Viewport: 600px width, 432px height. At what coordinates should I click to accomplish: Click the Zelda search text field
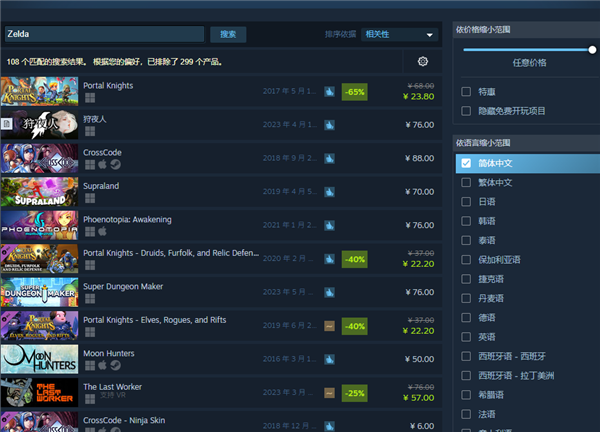coord(104,34)
